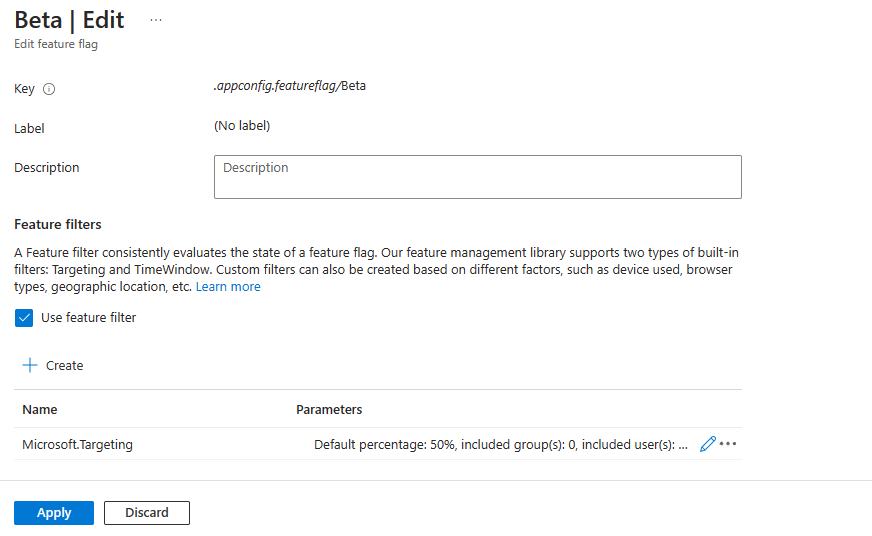Open the Learn more link

(228, 287)
